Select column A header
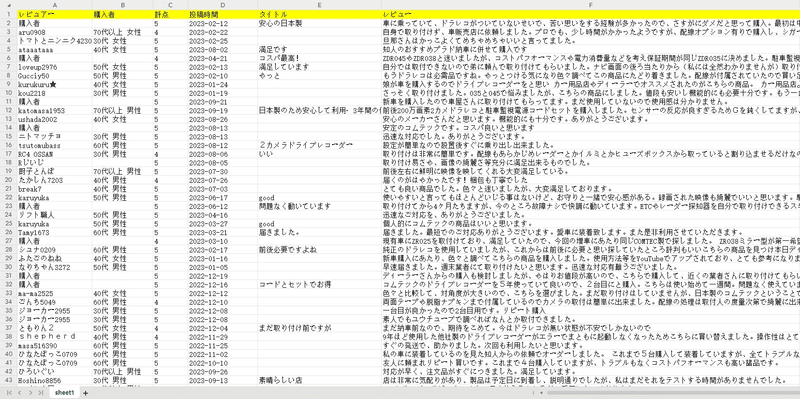The width and height of the screenshot is (800, 399). (x=54, y=5)
